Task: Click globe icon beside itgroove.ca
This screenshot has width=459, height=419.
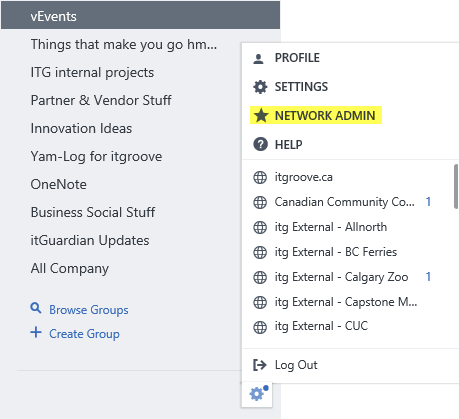Action: click(260, 177)
